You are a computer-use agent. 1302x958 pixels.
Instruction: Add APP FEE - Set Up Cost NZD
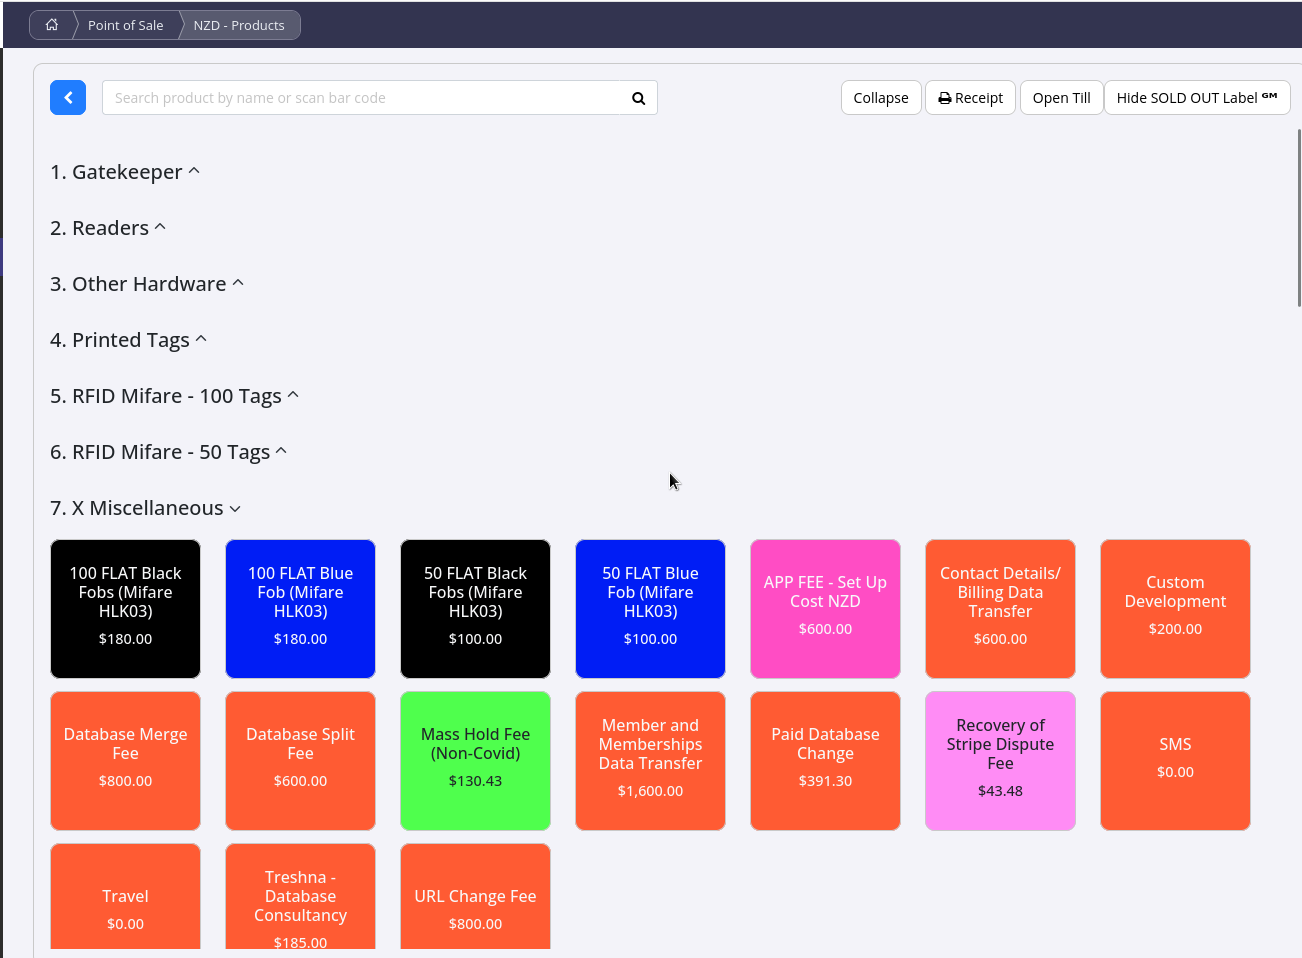click(x=825, y=608)
